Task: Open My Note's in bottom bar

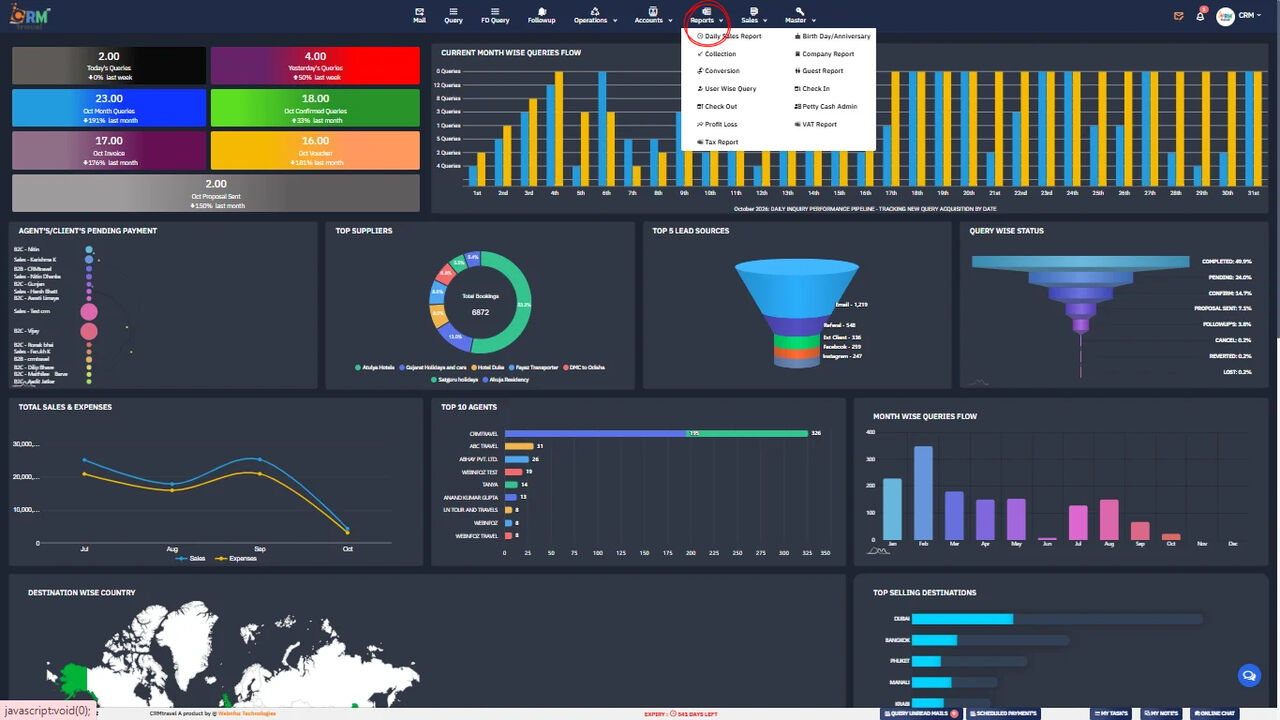Action: [1159, 713]
